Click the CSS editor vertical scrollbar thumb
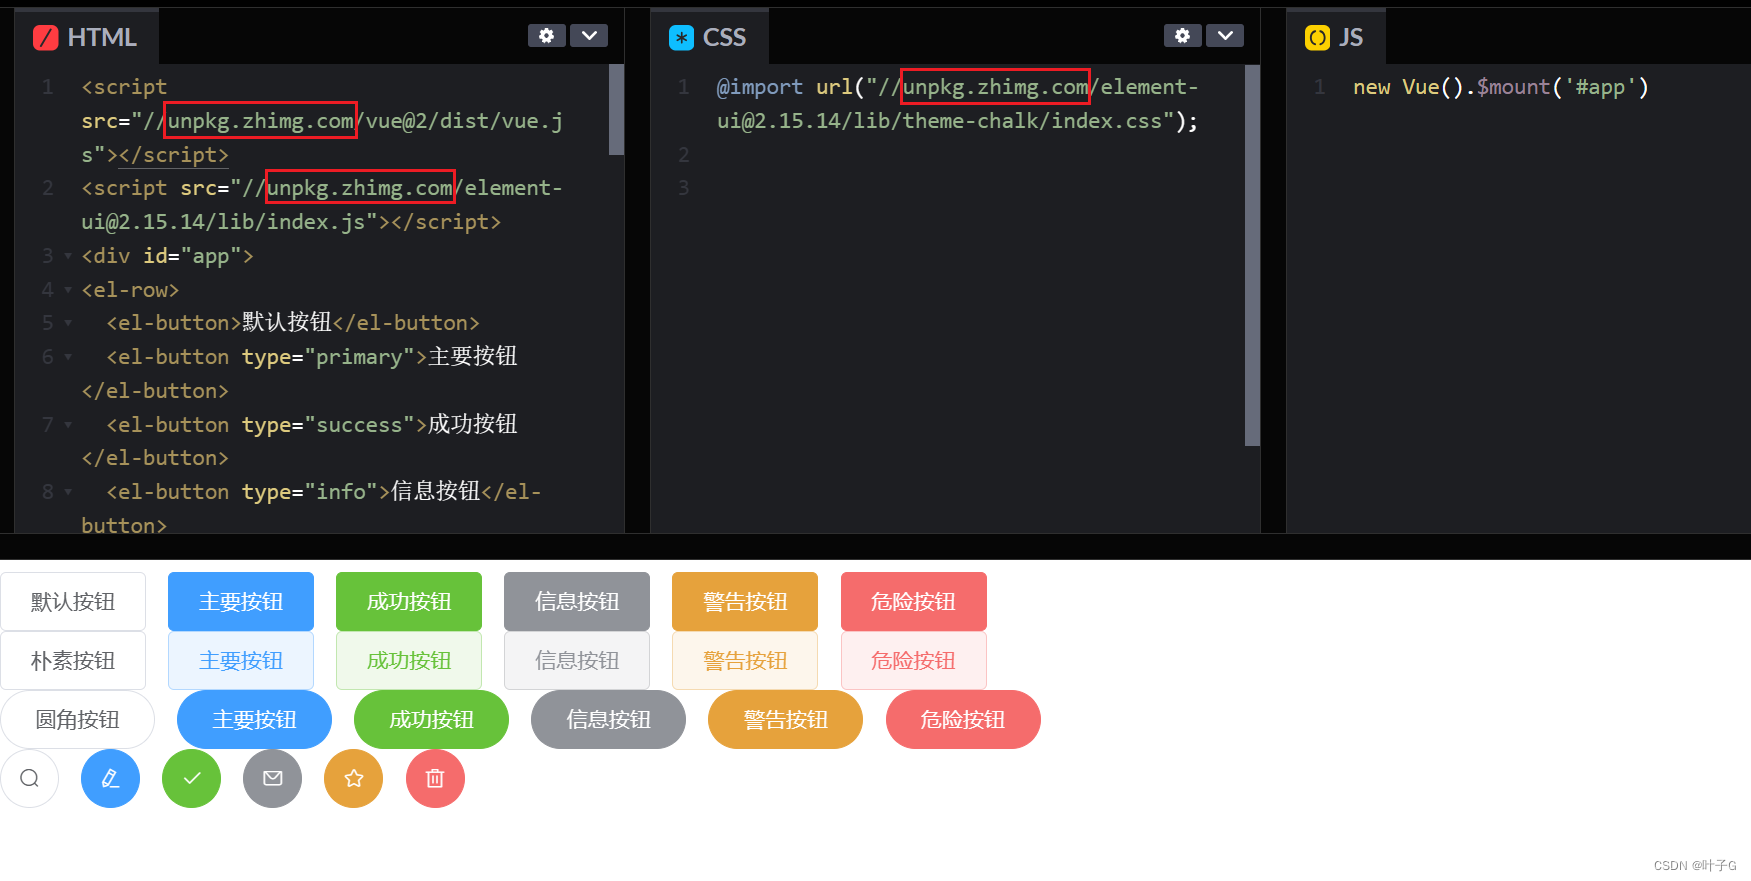1751x881 pixels. coord(1252,255)
